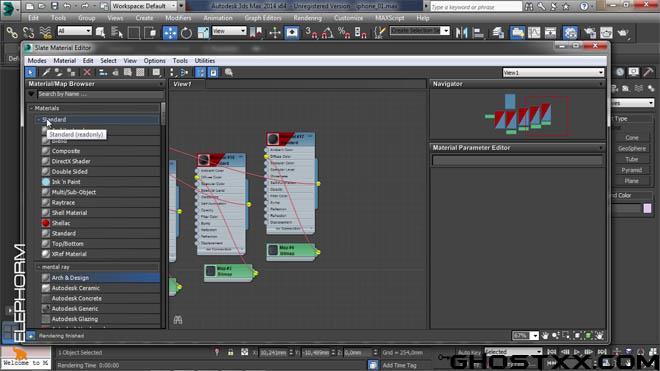660x371 pixels.
Task: Choose Rectangular Selection Region tool
Action: [133, 32]
